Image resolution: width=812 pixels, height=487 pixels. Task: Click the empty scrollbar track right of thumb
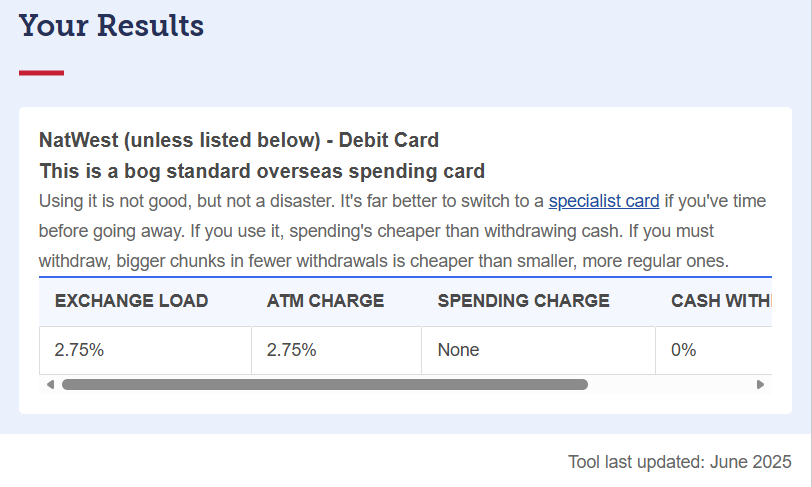pos(671,384)
